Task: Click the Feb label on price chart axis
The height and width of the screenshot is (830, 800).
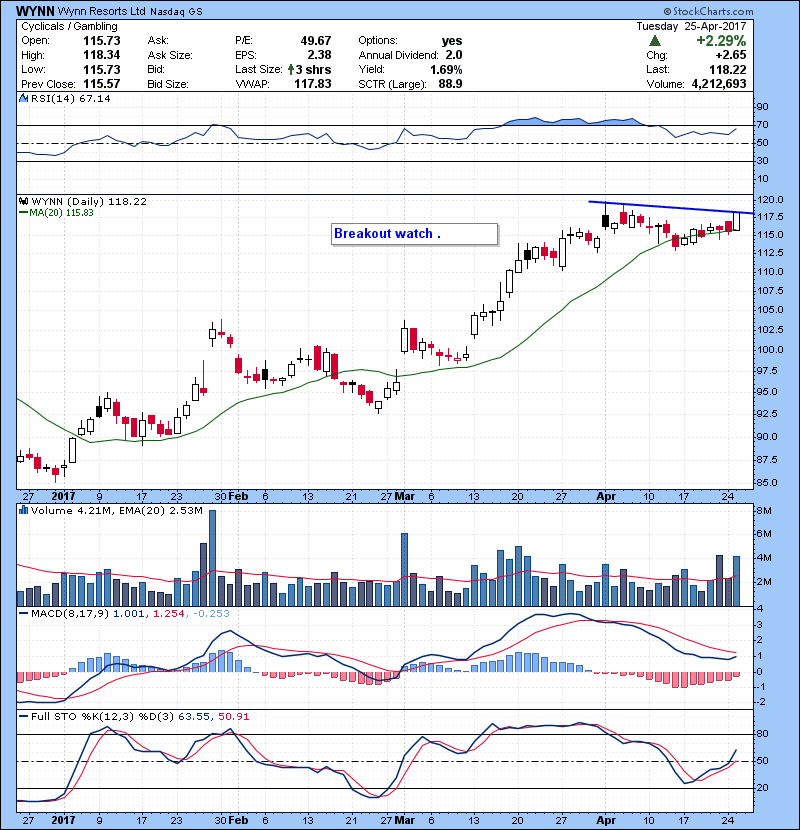Action: (238, 497)
